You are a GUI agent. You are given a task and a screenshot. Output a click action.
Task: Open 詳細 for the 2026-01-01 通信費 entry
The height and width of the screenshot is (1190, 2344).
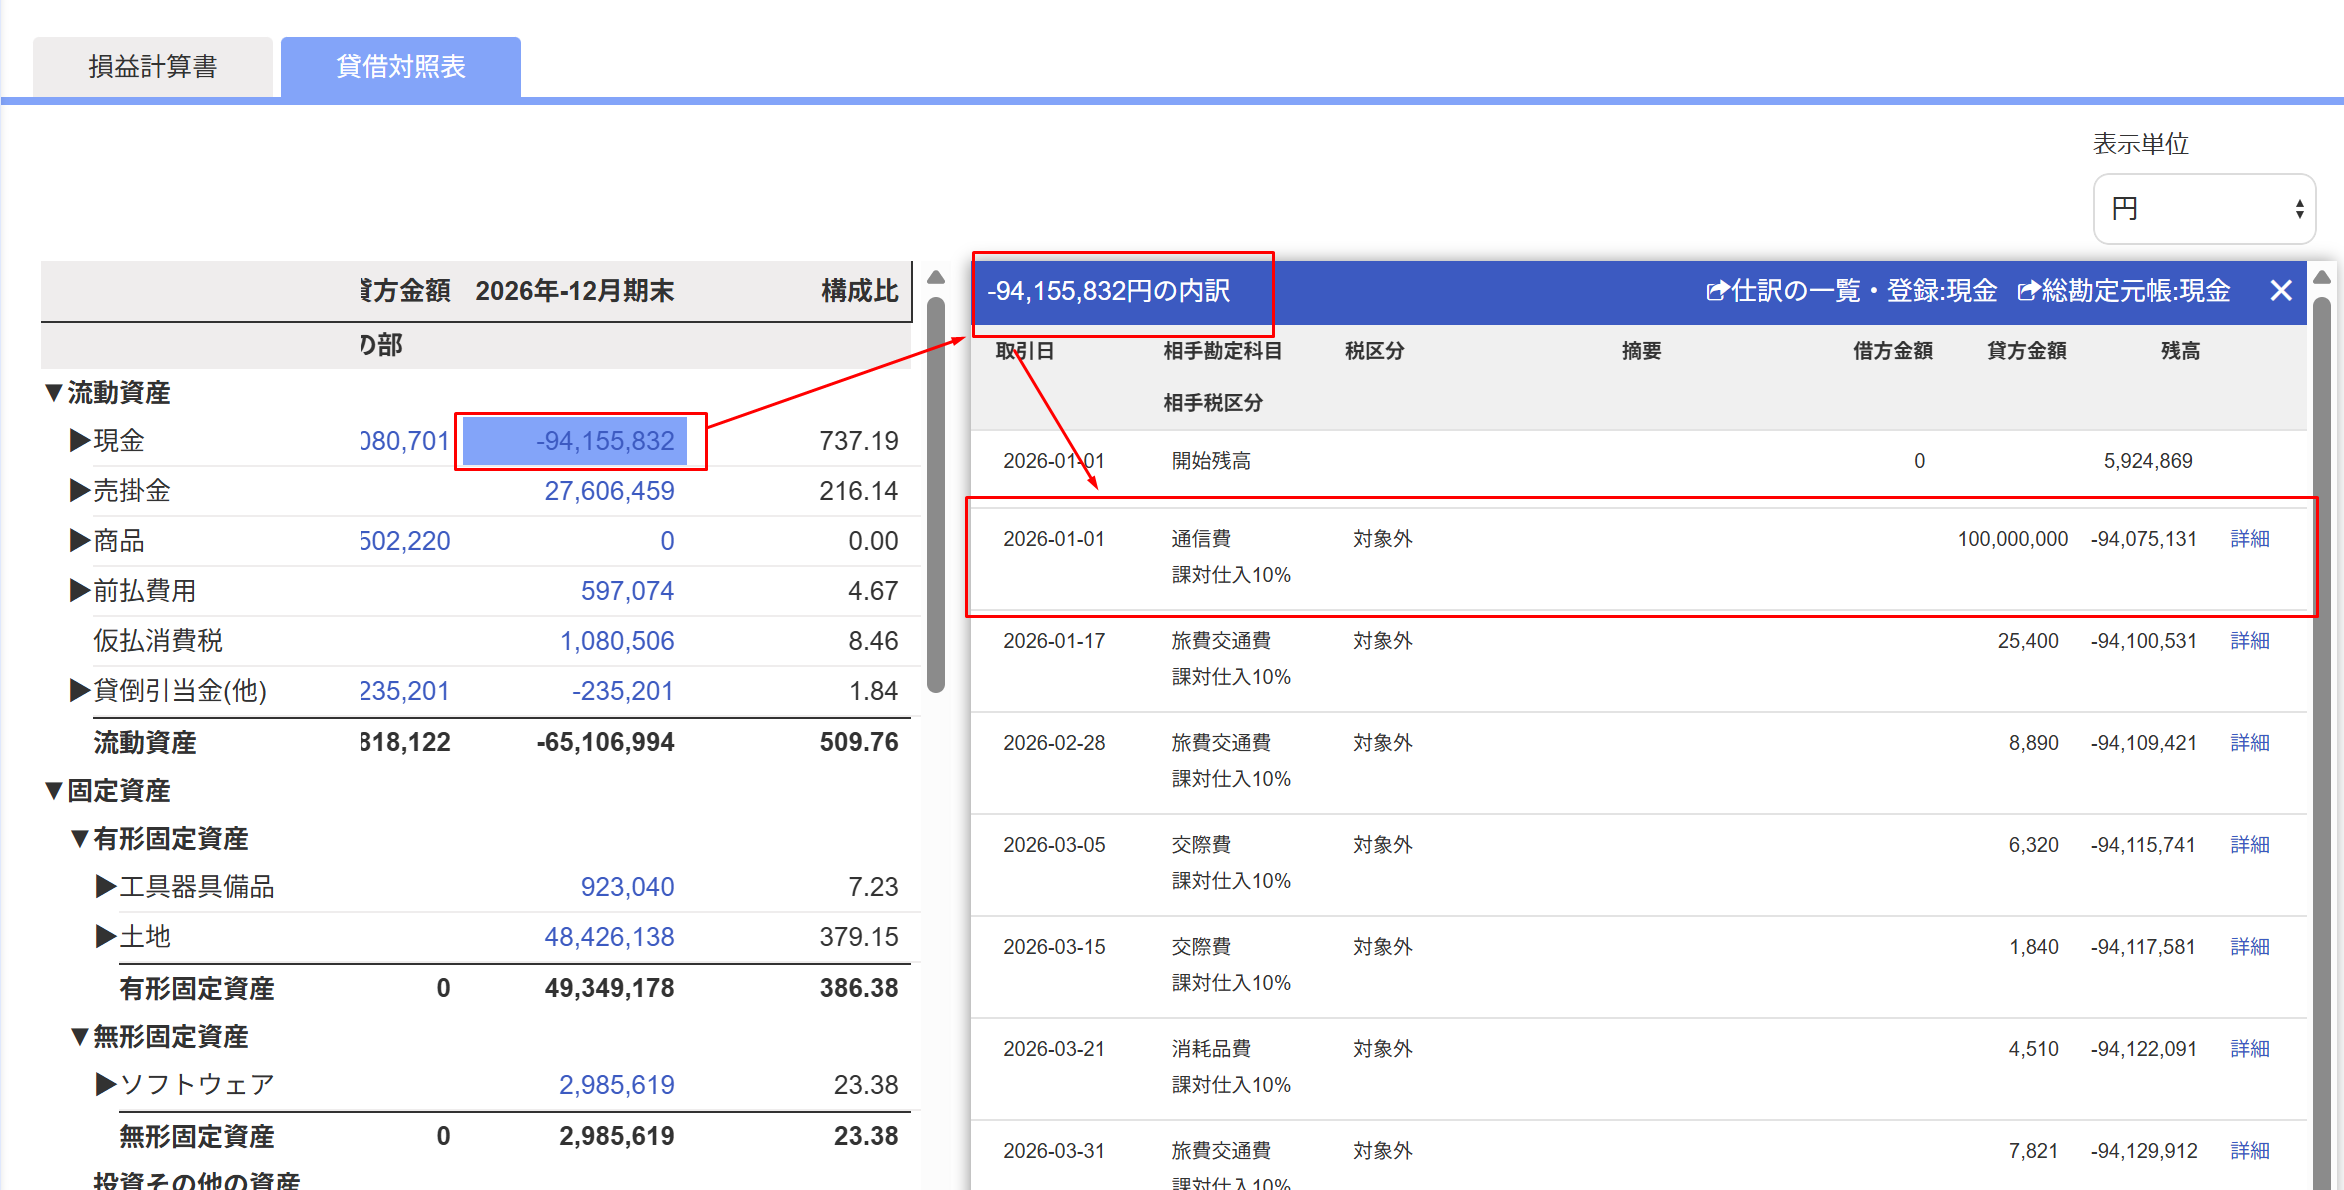click(2250, 539)
